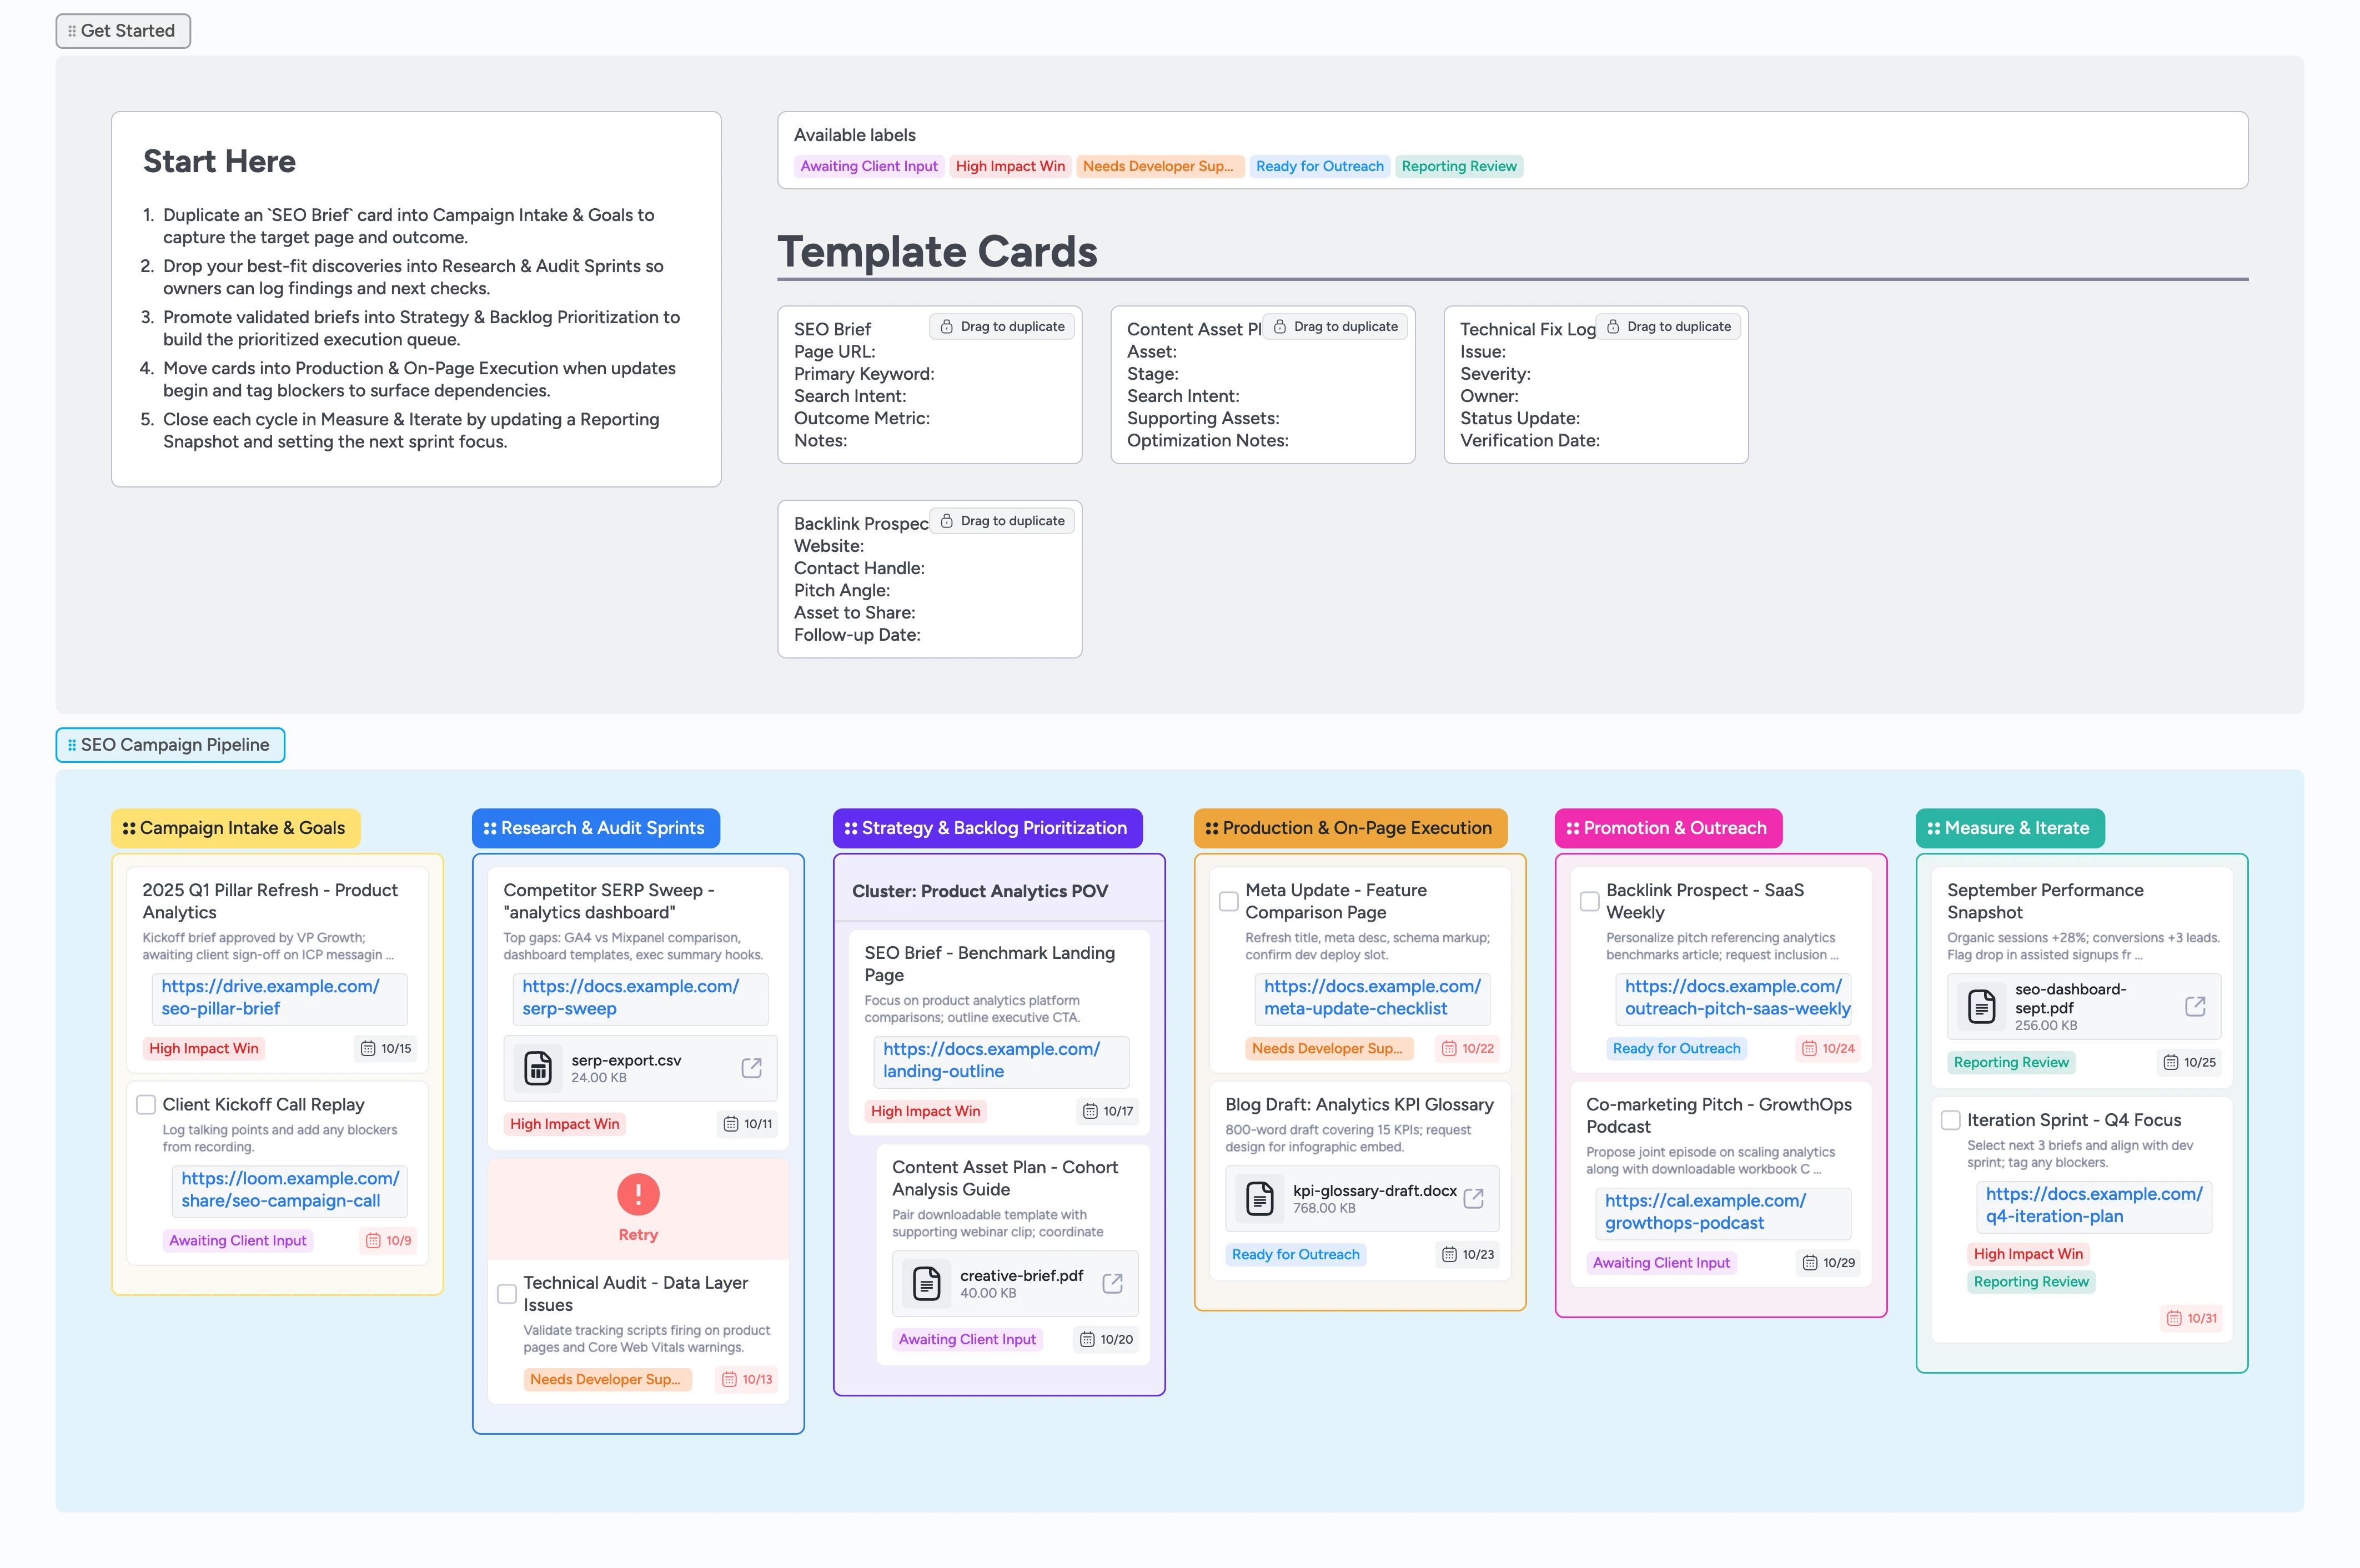Open creative-brief.pdf using its external link icon
Screen dimensions: 2360x1568
coord(1112,1283)
